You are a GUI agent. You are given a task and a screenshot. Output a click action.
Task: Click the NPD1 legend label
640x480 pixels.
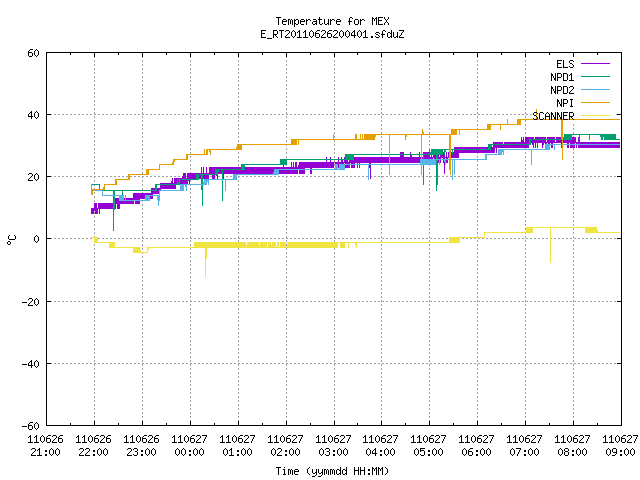click(562, 77)
